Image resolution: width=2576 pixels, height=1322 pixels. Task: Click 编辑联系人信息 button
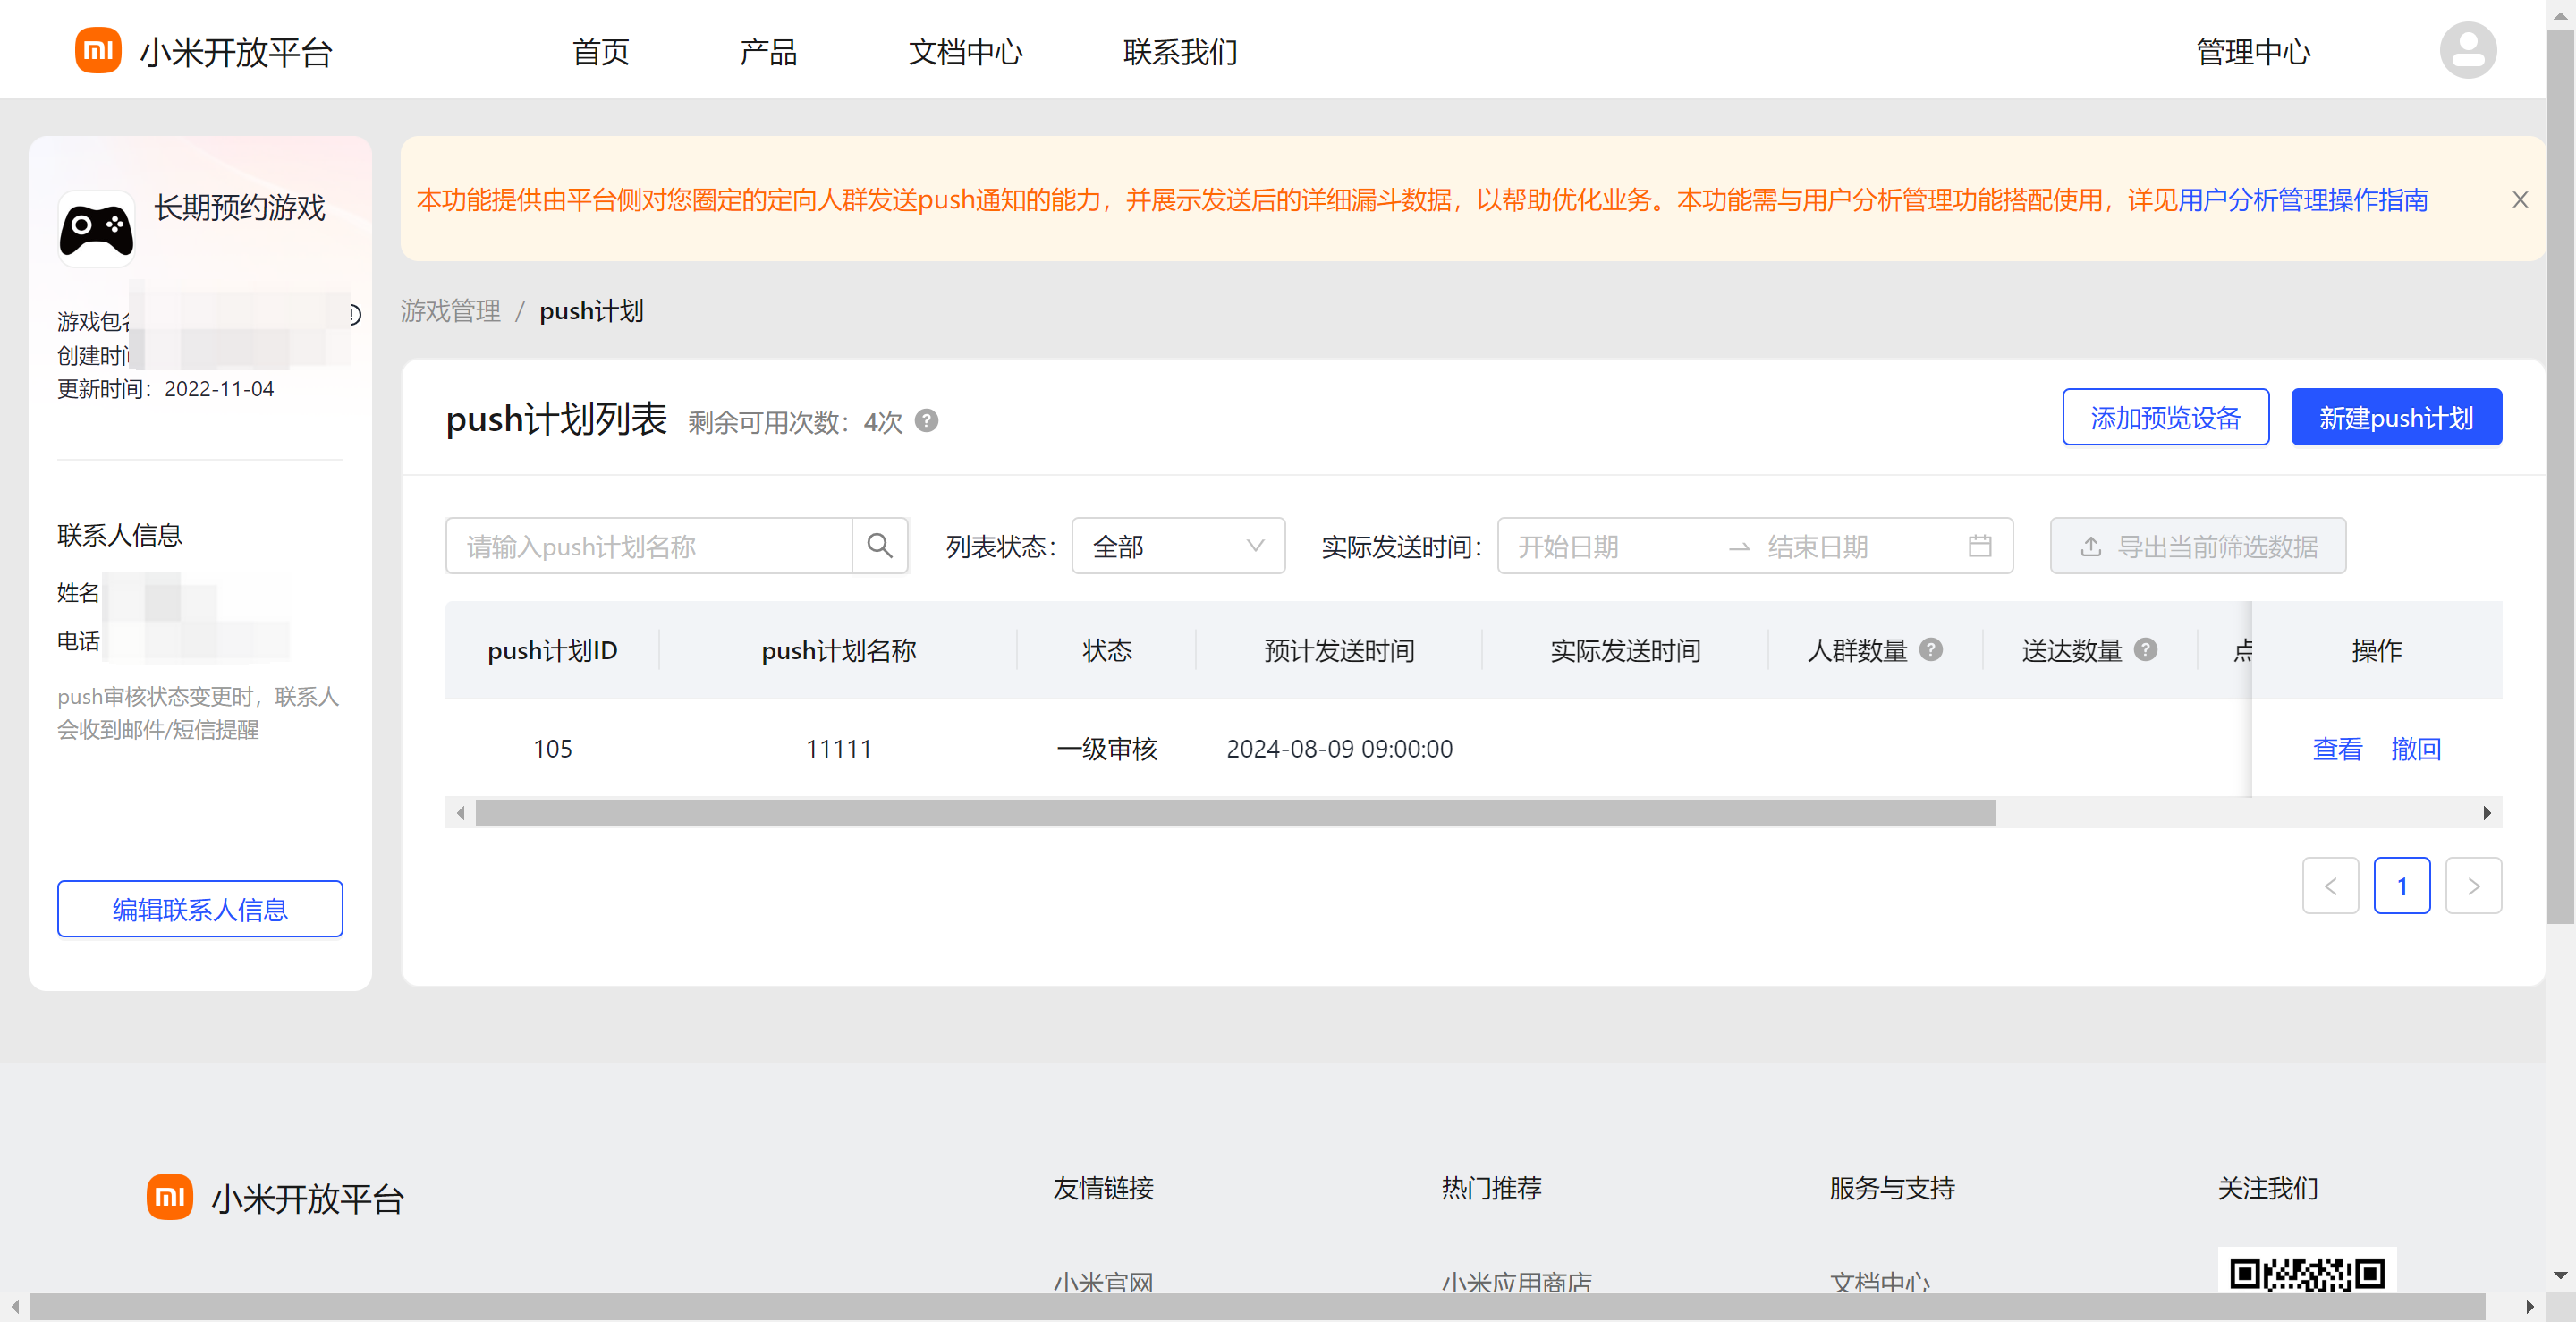click(200, 909)
